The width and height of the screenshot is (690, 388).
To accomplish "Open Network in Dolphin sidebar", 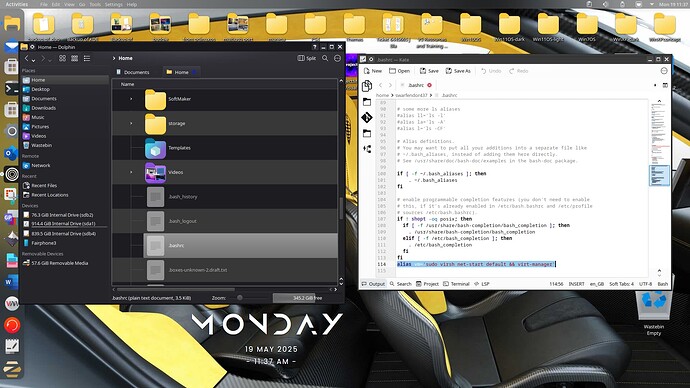I will point(40,165).
